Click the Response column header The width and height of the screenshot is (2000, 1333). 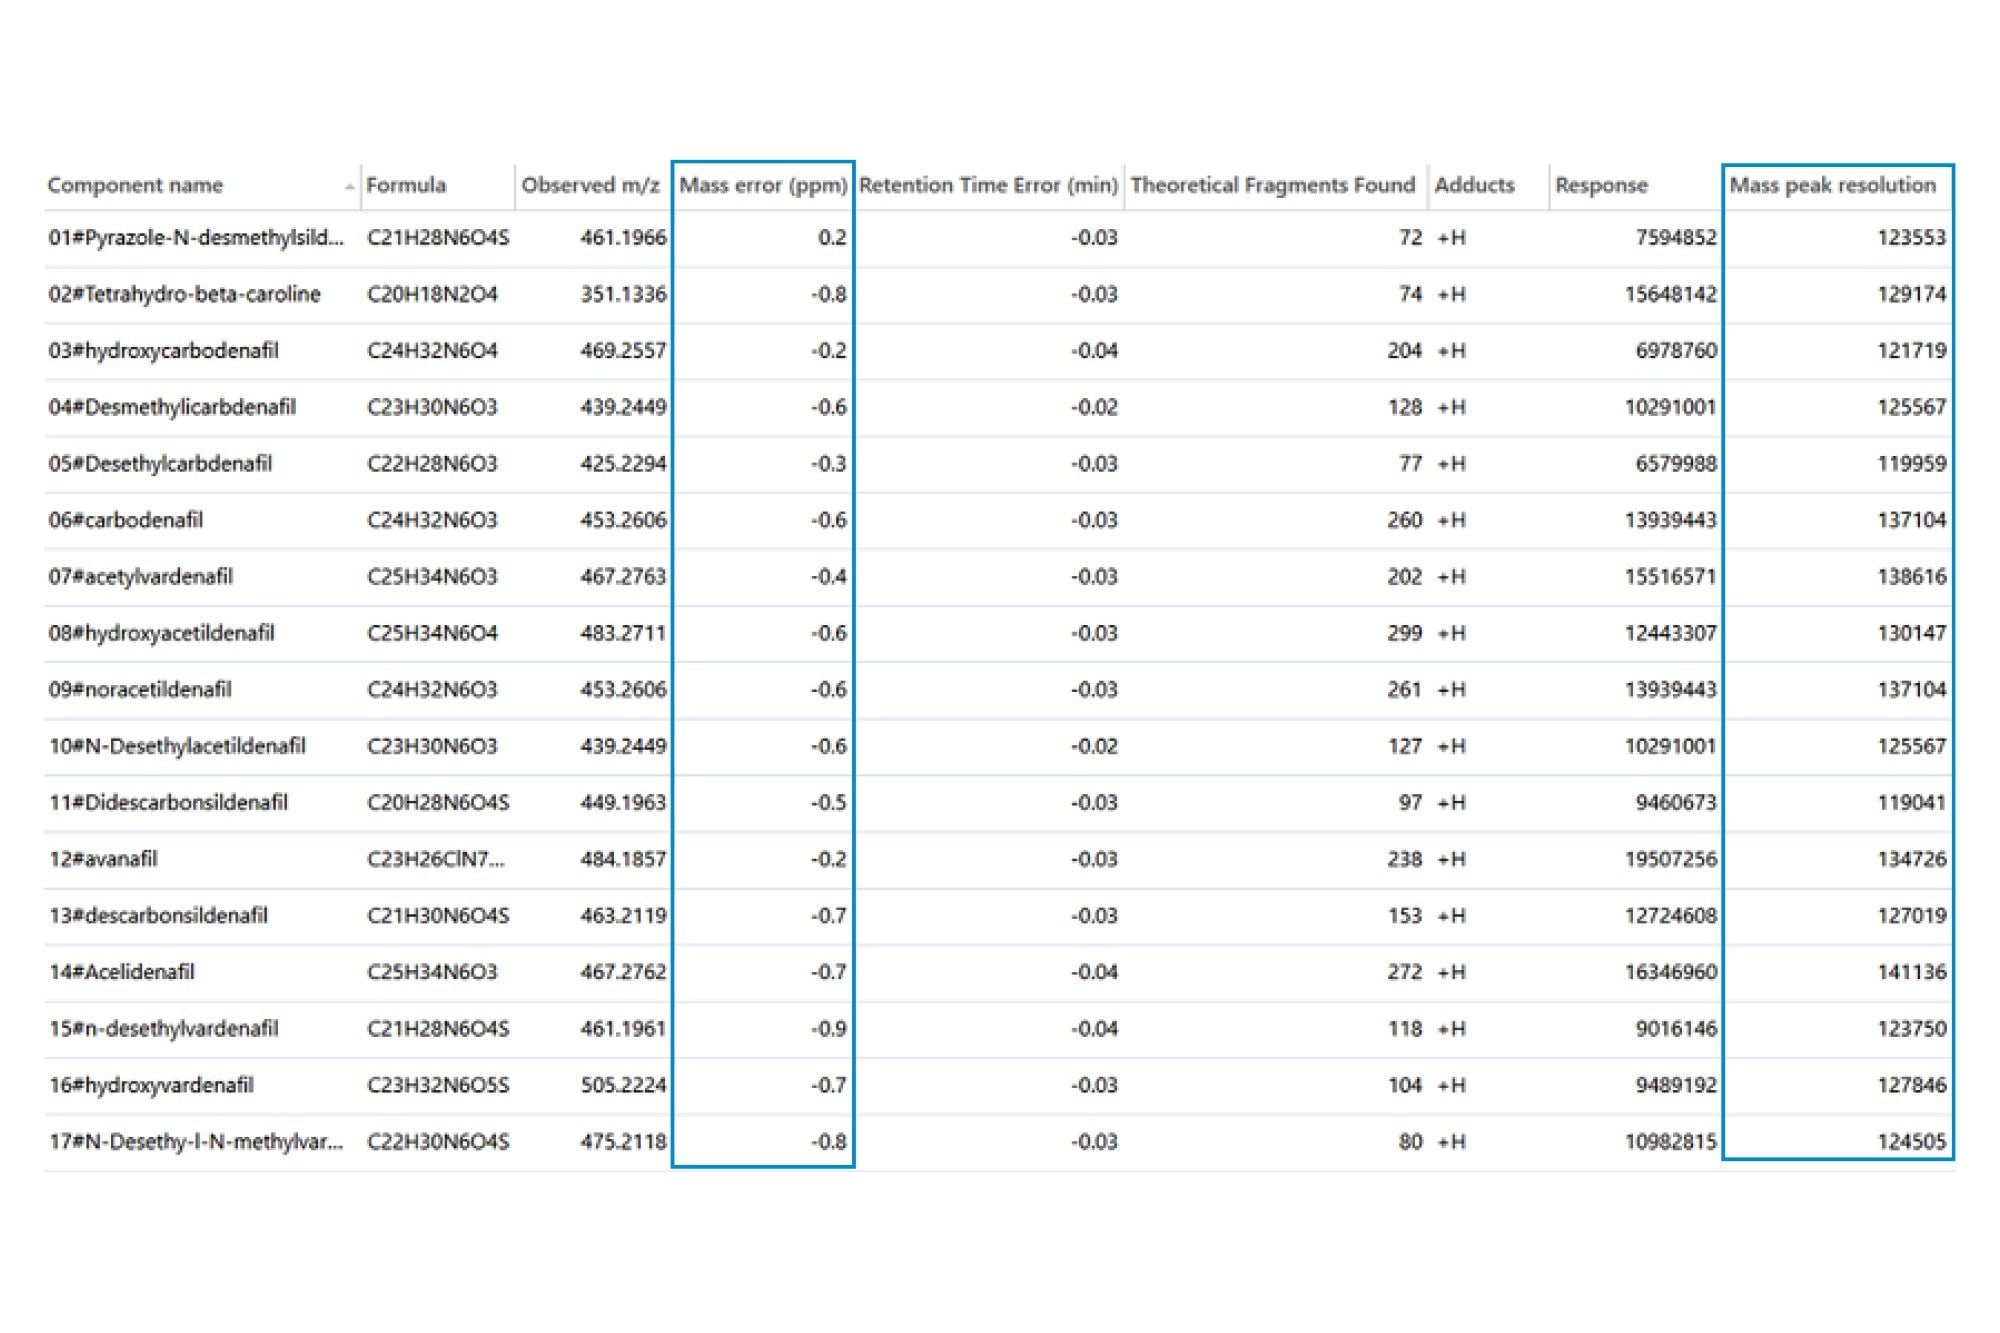tap(1601, 186)
